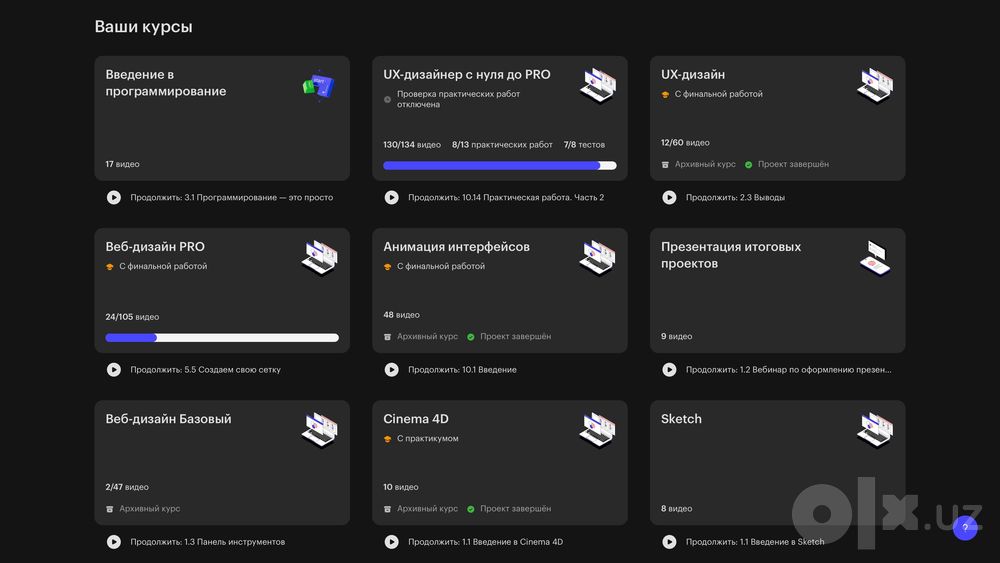Open the UX-дизайн course title
The width and height of the screenshot is (1000, 563).
click(x=693, y=75)
